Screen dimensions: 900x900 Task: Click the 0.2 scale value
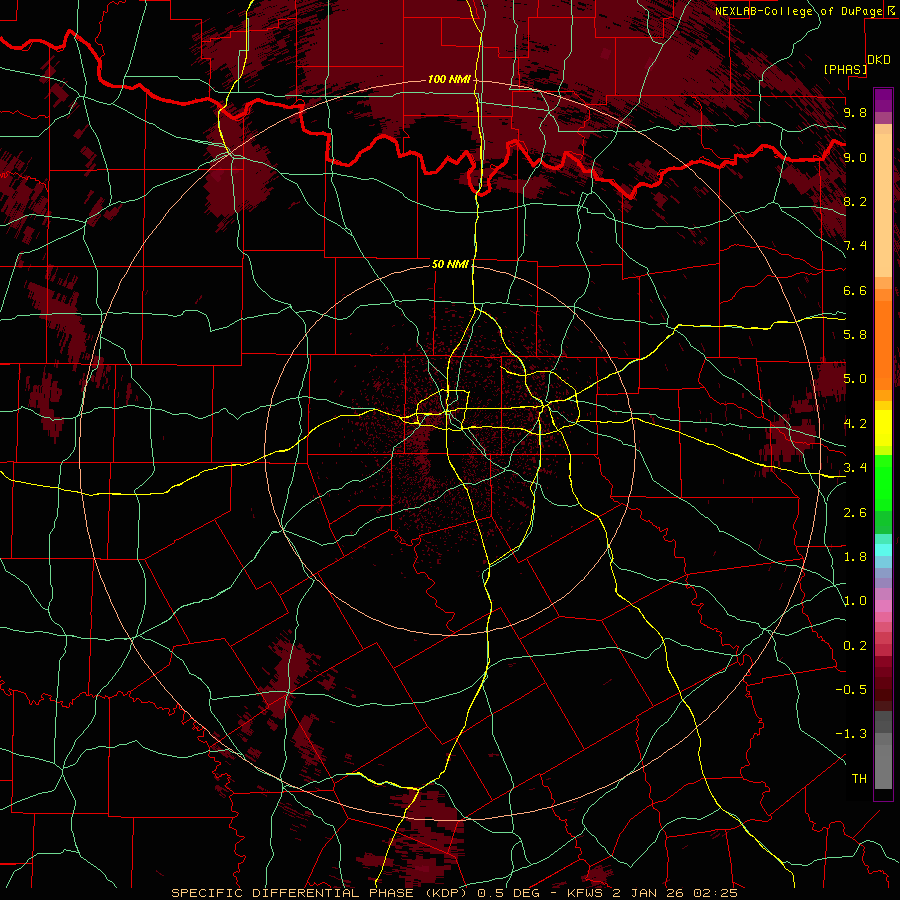855,646
